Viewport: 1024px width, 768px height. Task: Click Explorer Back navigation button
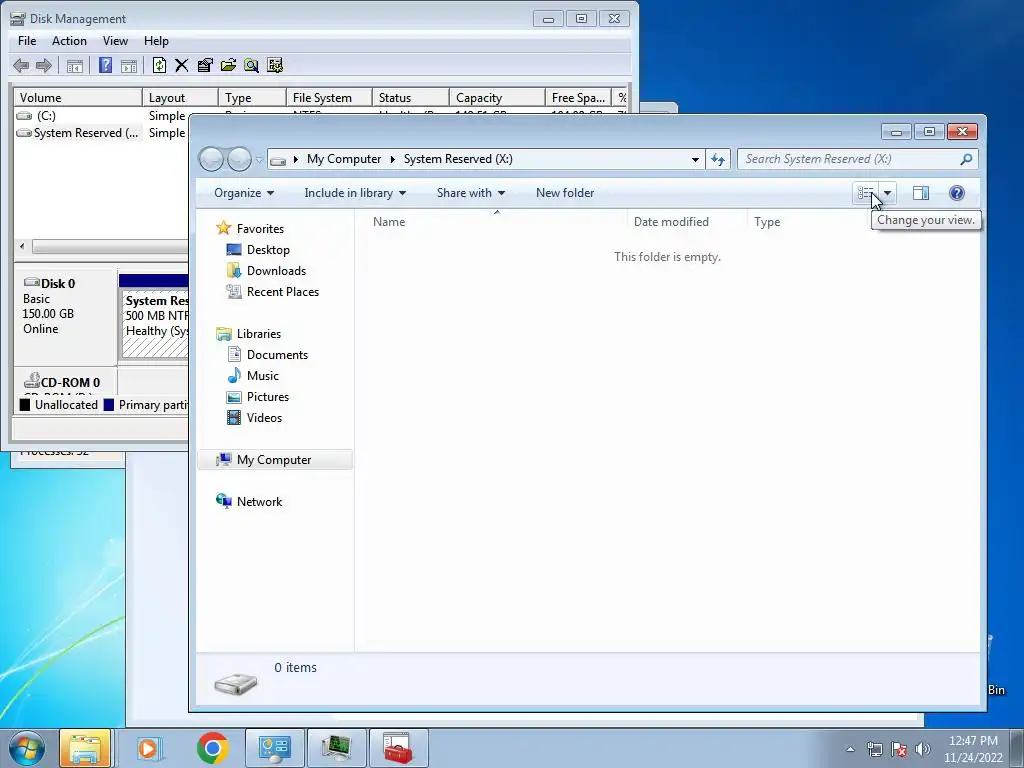[211, 159]
